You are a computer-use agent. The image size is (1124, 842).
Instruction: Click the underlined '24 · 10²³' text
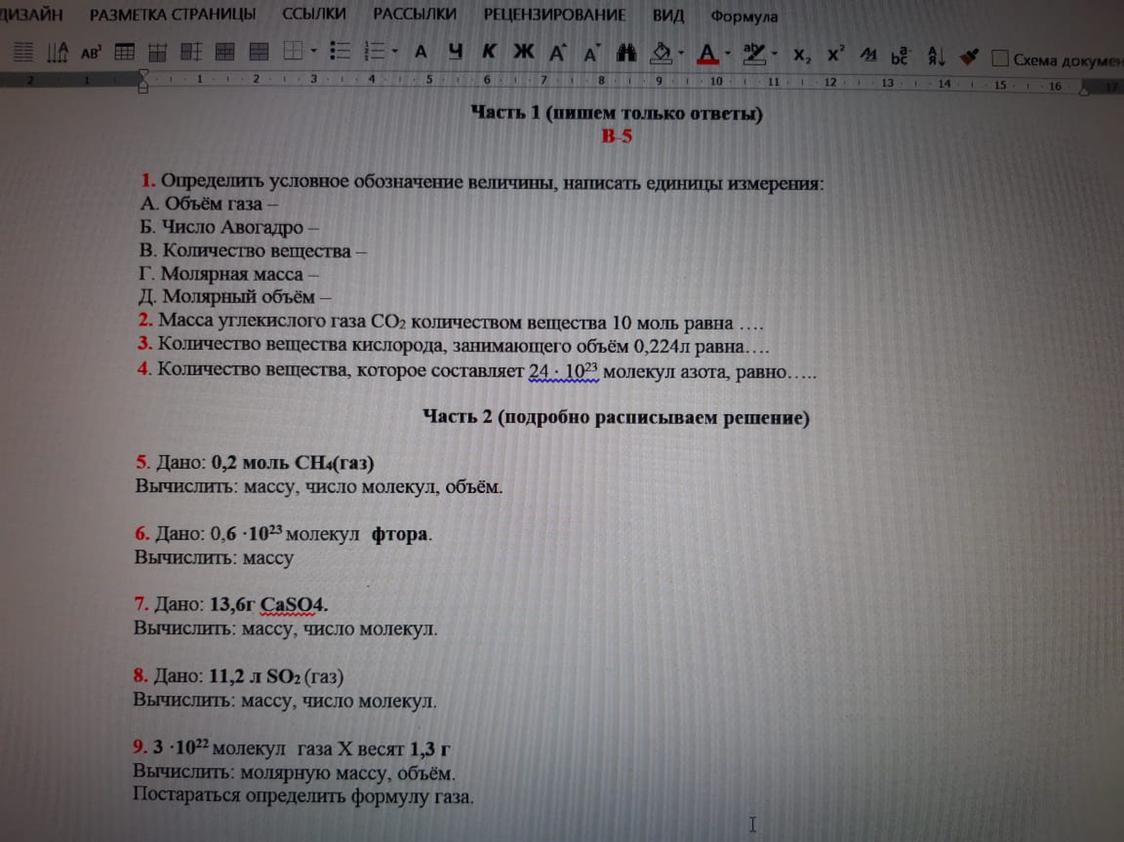(x=563, y=370)
